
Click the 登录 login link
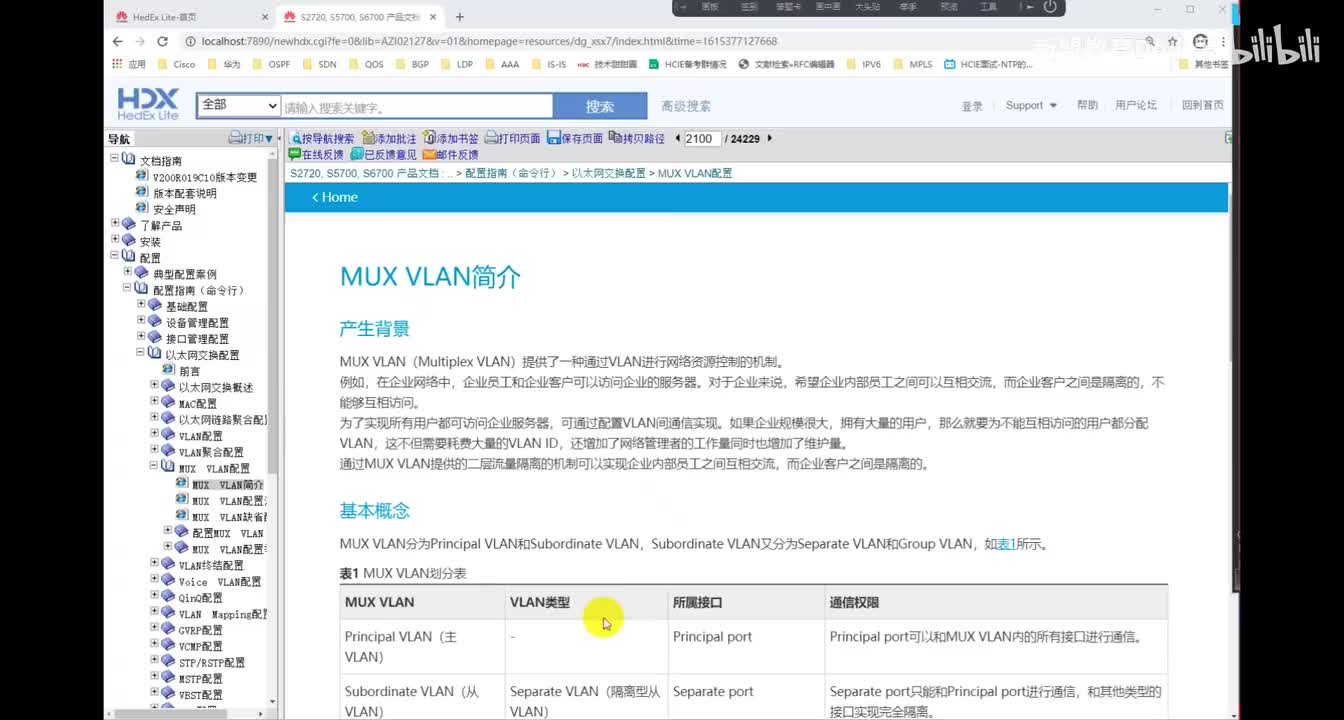click(x=972, y=105)
